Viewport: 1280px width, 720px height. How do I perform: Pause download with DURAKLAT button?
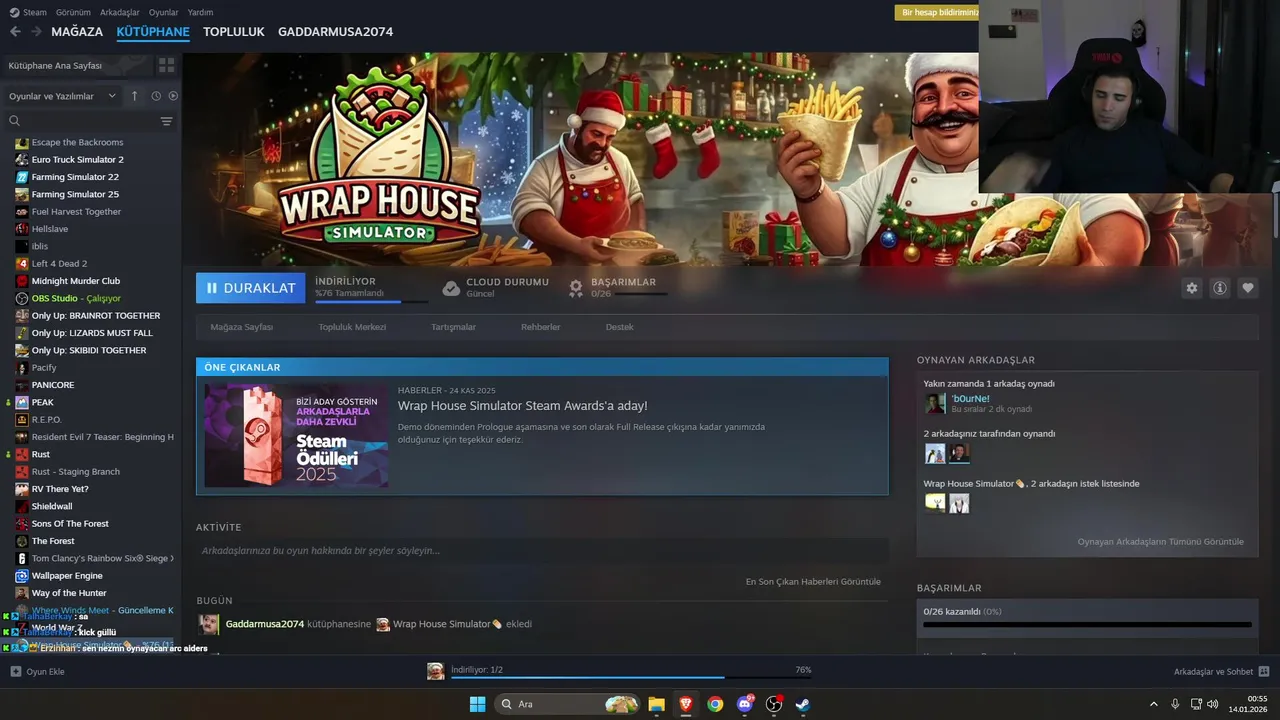click(251, 288)
